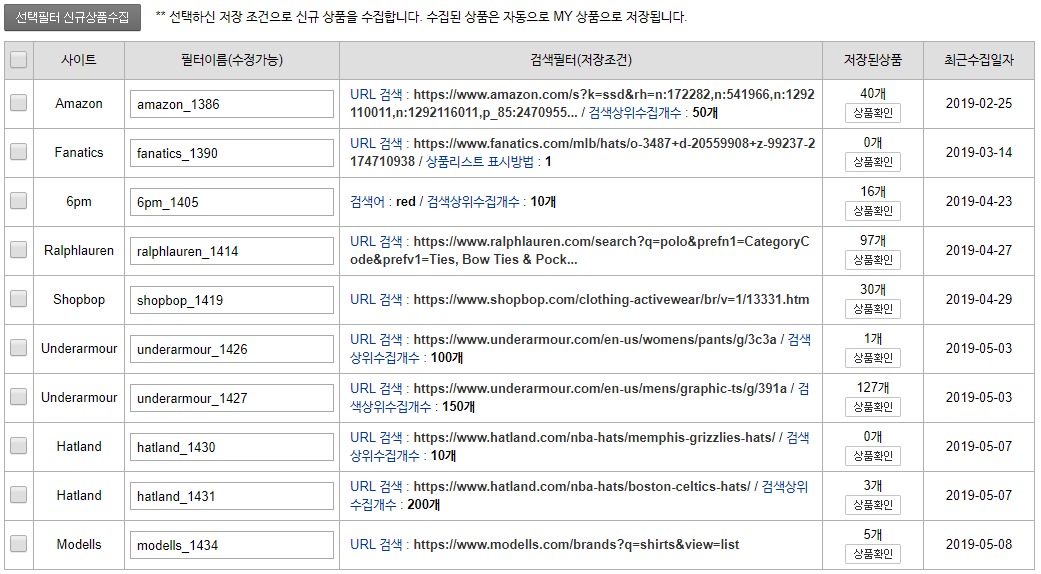Edit the modells_1434 filter name field
Screen dimensions: 1041x574
tap(232, 545)
